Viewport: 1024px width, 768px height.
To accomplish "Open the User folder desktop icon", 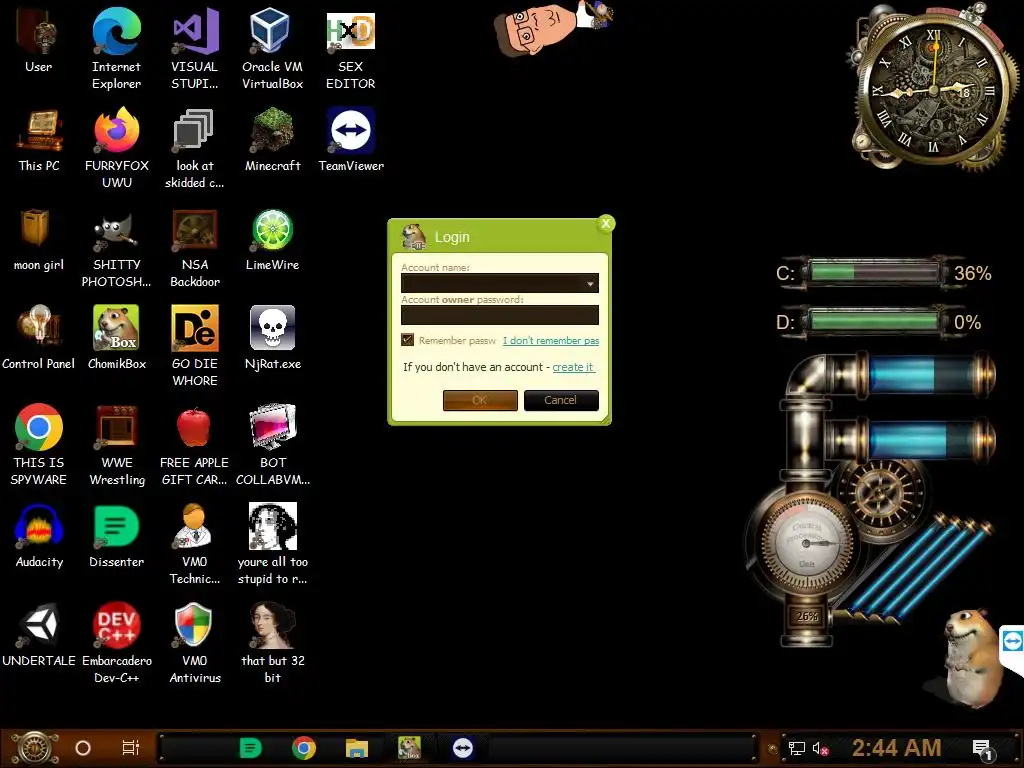I will 39,39.
